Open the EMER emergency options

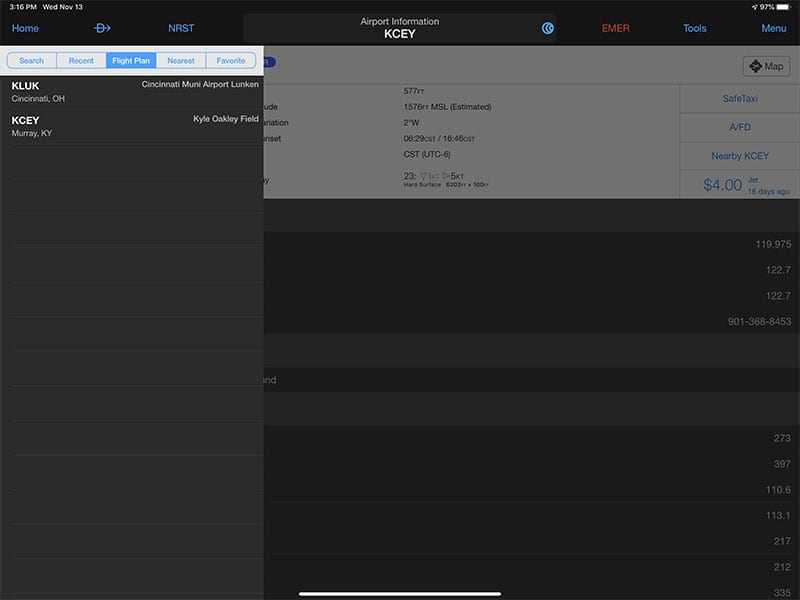tap(615, 28)
